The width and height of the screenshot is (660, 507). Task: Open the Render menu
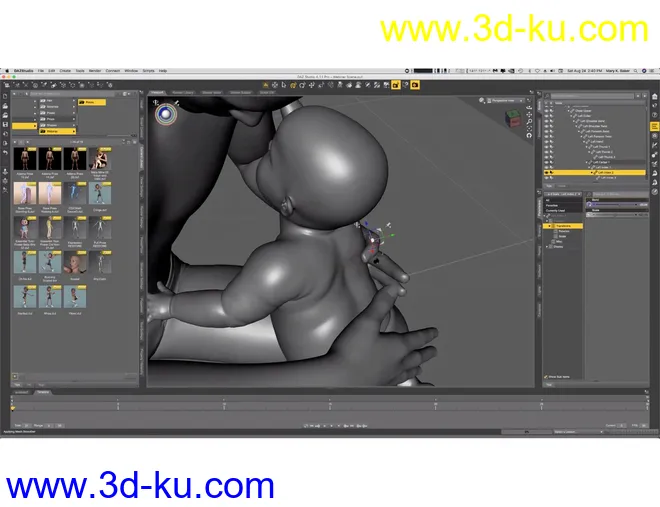(94, 71)
